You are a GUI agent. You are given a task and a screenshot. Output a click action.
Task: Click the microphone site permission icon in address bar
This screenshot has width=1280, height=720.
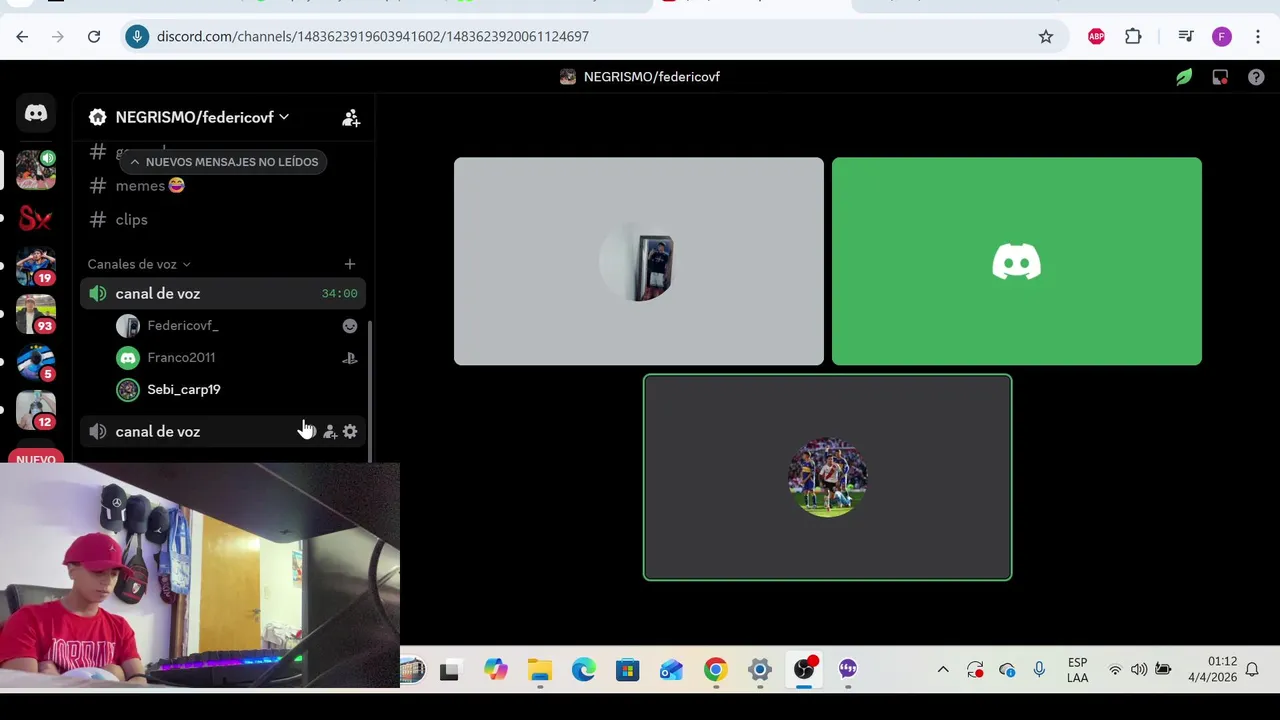click(138, 37)
